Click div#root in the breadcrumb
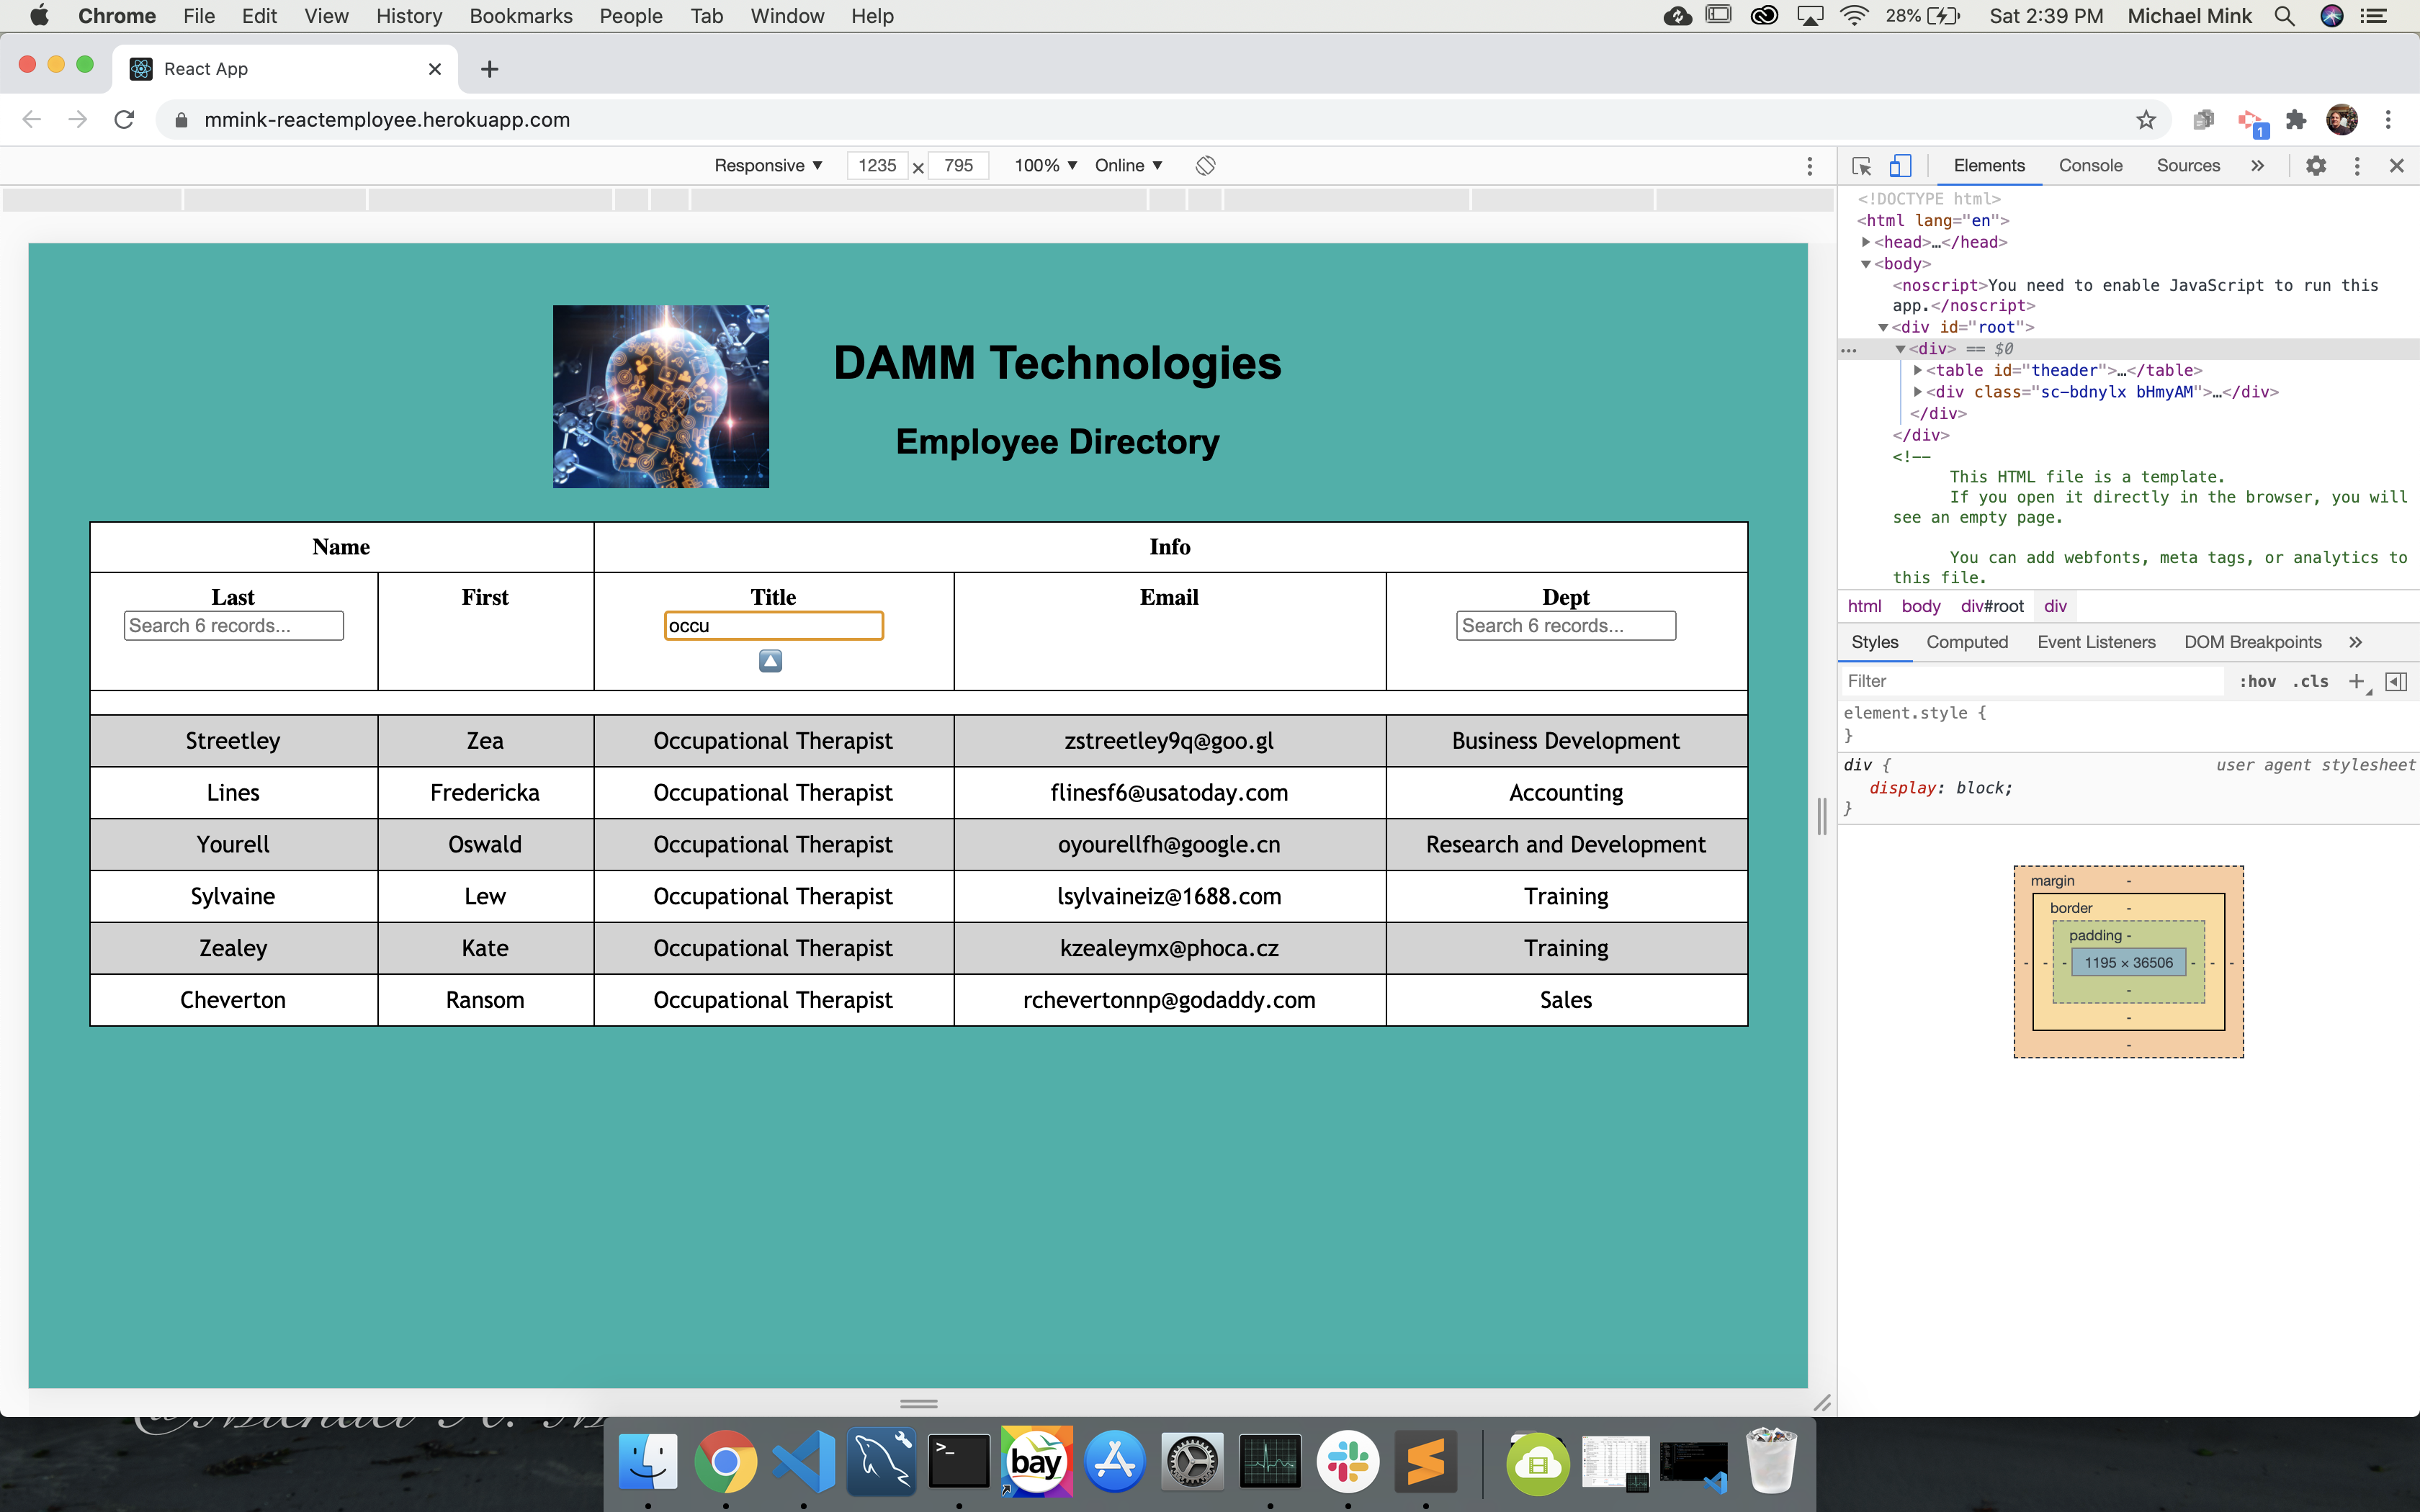2420x1512 pixels. 1992,606
